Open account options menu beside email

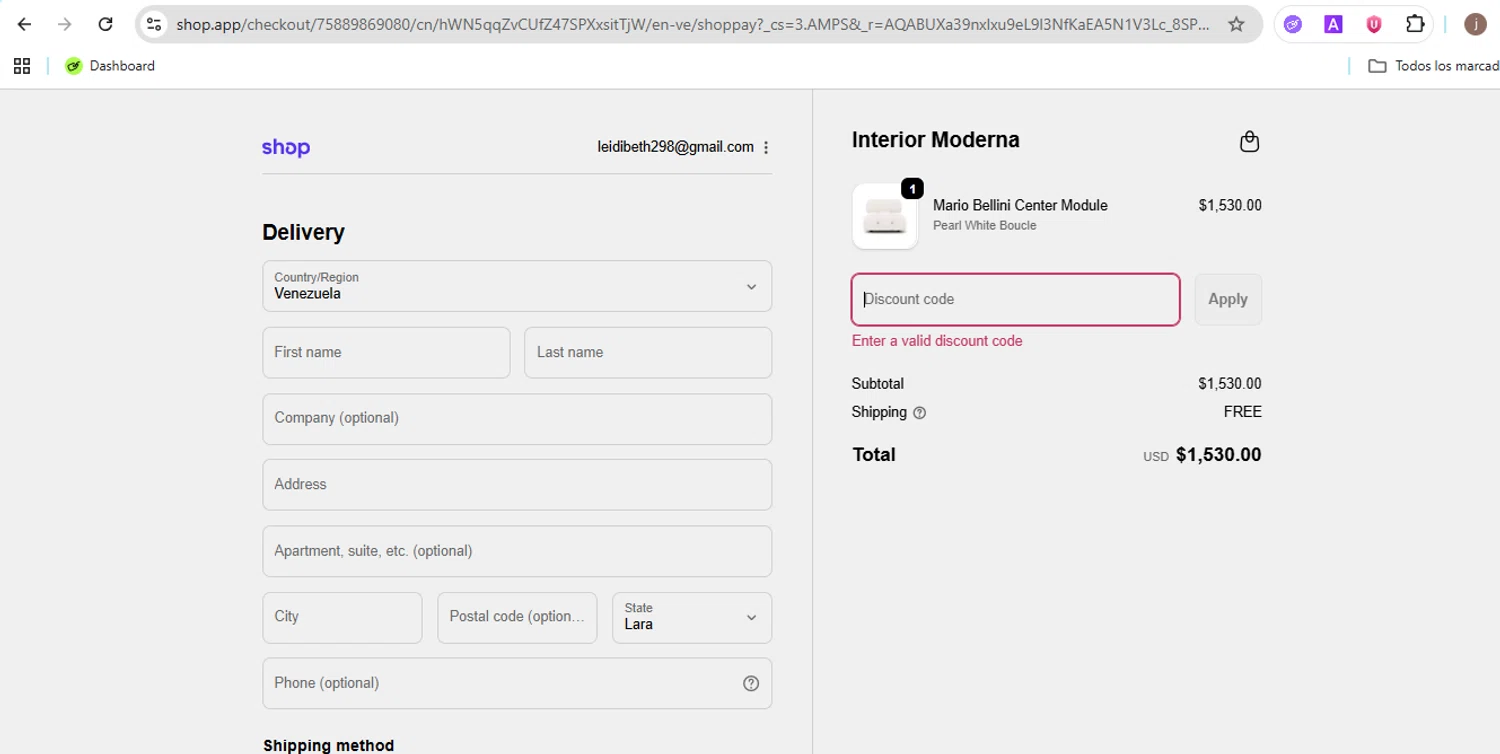[x=766, y=148]
